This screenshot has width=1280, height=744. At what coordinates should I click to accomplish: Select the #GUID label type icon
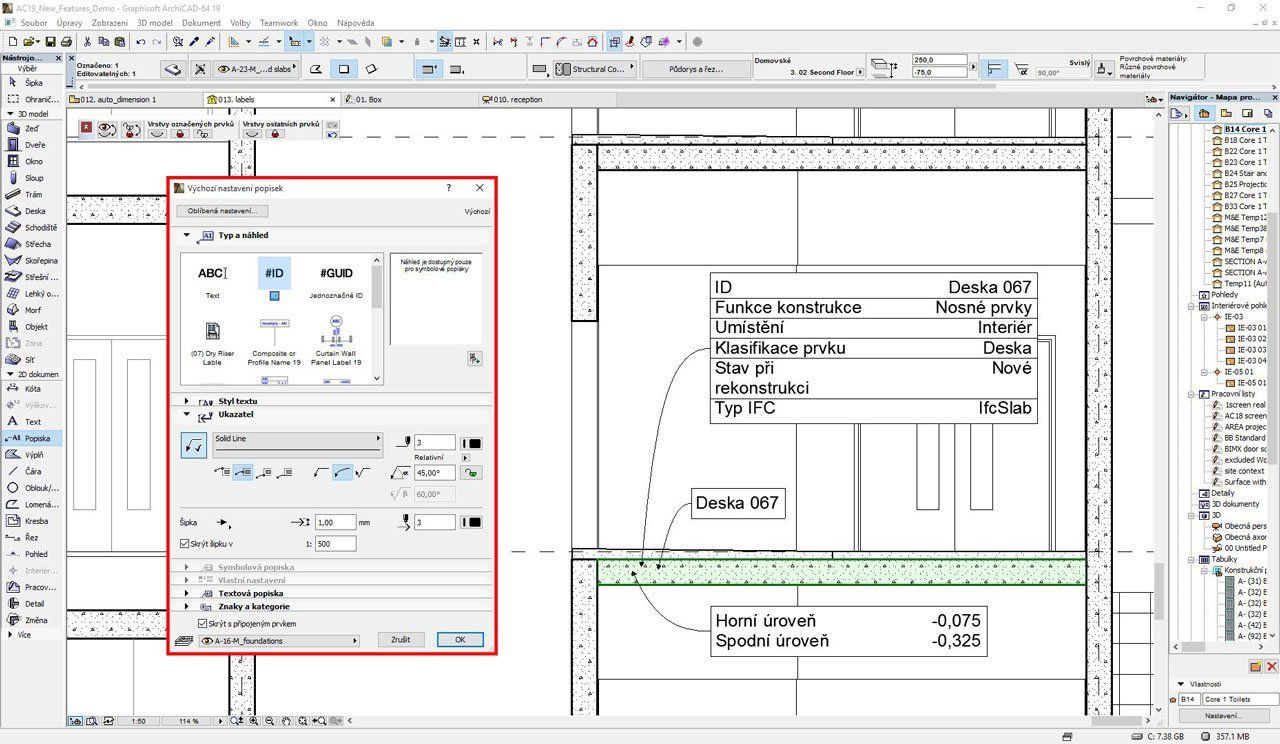click(x=336, y=274)
